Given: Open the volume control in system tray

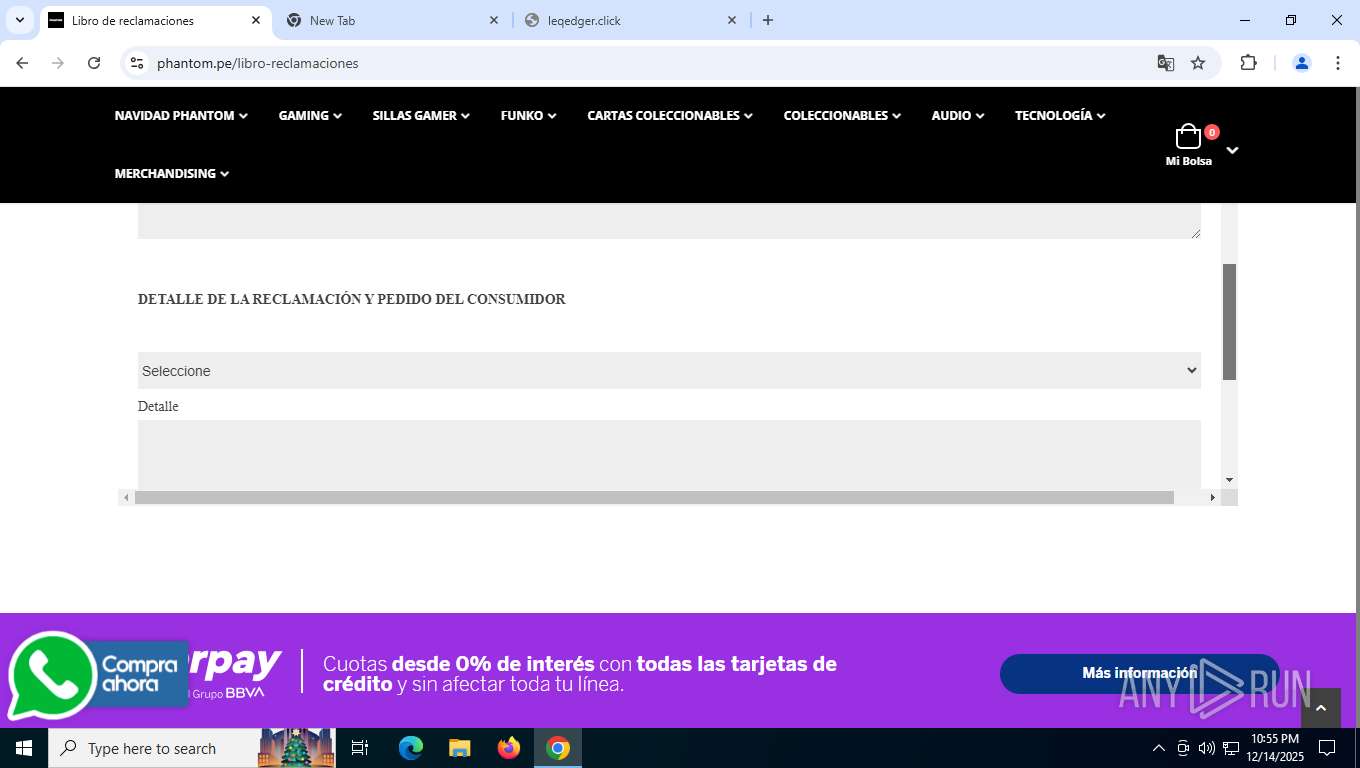Looking at the screenshot, I should pyautogui.click(x=1207, y=748).
